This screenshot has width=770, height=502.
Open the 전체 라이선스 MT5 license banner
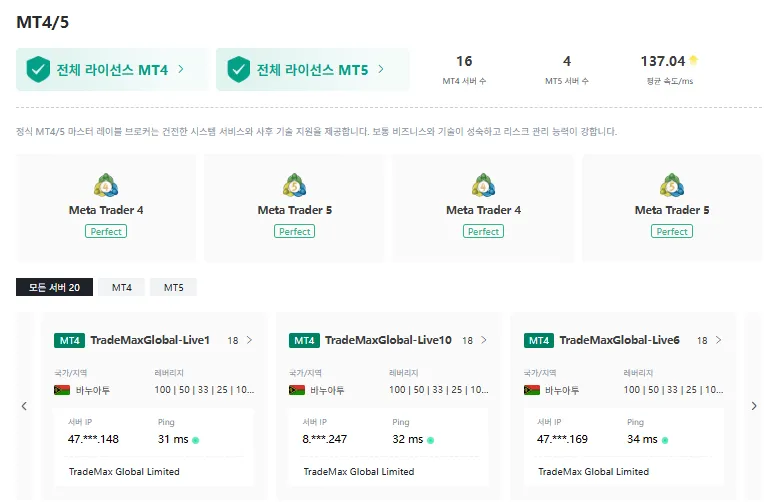click(x=312, y=69)
